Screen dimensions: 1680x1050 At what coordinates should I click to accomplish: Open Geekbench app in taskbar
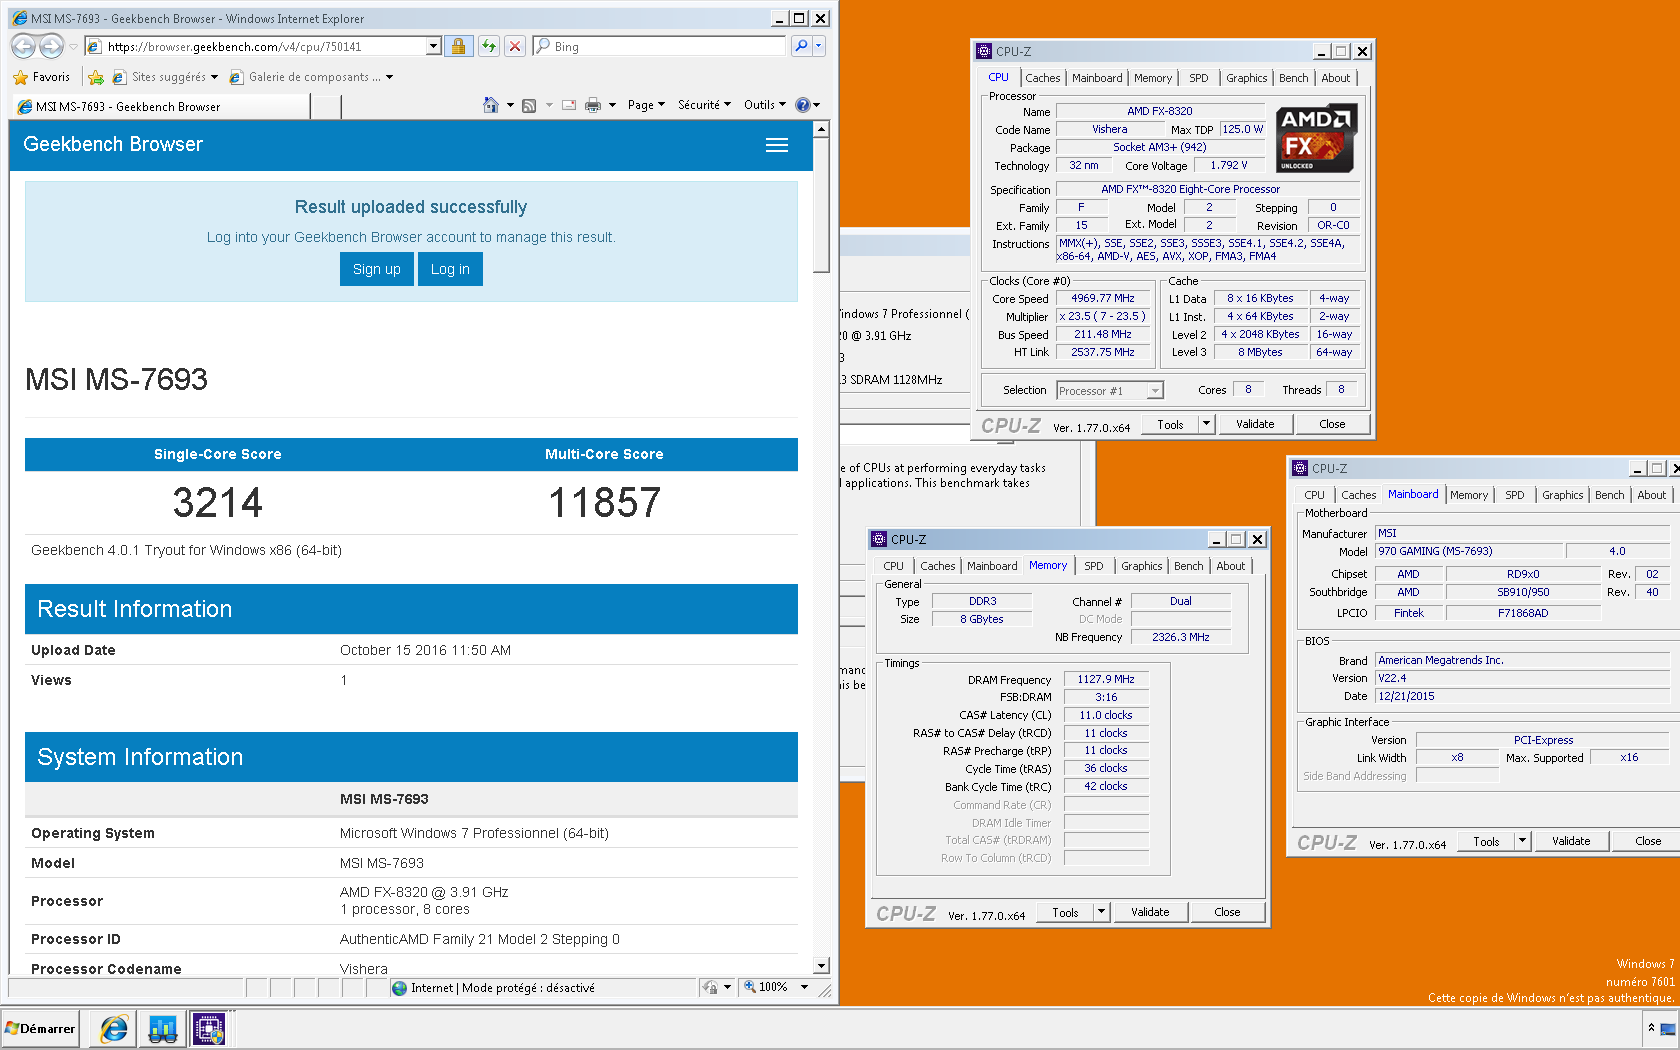click(x=162, y=1028)
